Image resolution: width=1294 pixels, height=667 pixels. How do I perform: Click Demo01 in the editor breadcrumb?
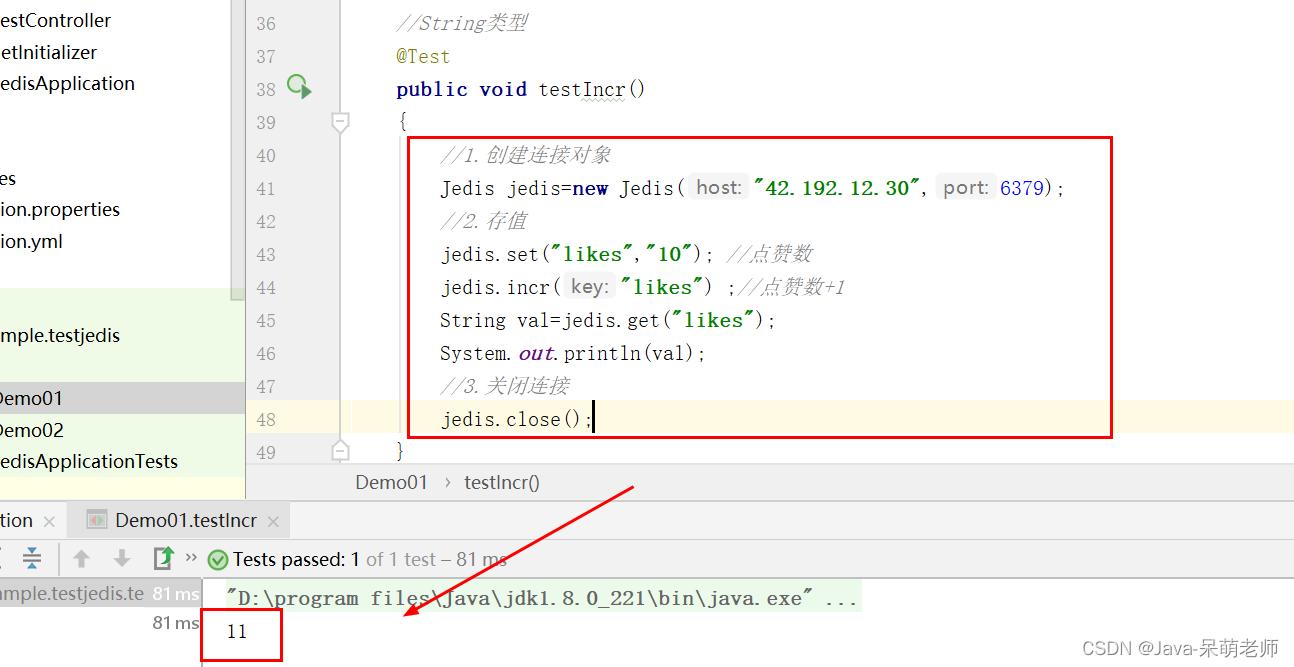pyautogui.click(x=391, y=482)
